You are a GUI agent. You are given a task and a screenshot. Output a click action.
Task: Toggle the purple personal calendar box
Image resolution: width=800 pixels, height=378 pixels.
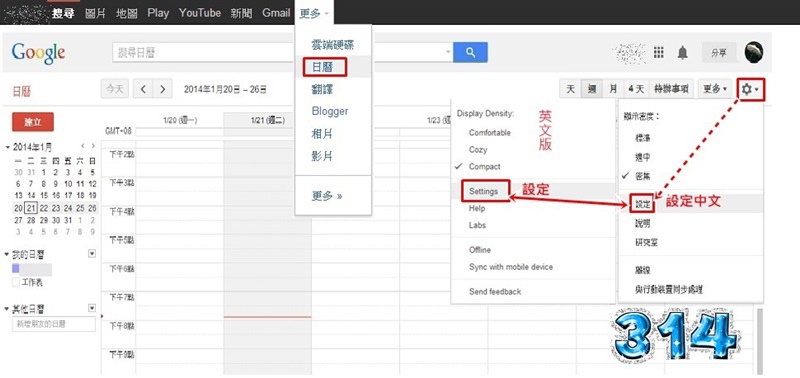coord(16,269)
